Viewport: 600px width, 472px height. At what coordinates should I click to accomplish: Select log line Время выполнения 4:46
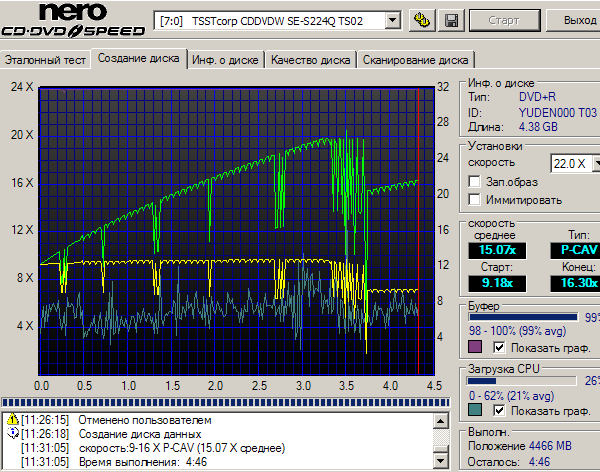143,462
